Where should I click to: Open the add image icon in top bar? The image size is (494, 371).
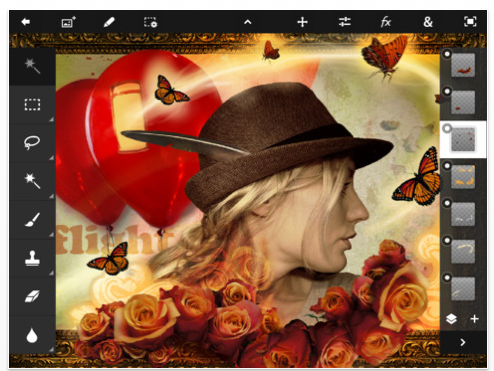click(69, 22)
